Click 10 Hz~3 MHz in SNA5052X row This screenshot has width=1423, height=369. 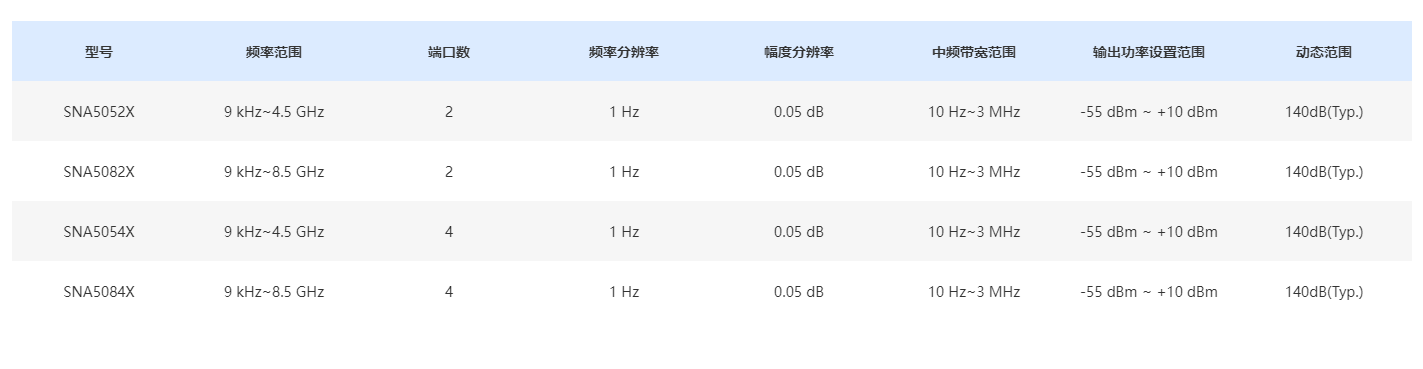point(974,112)
